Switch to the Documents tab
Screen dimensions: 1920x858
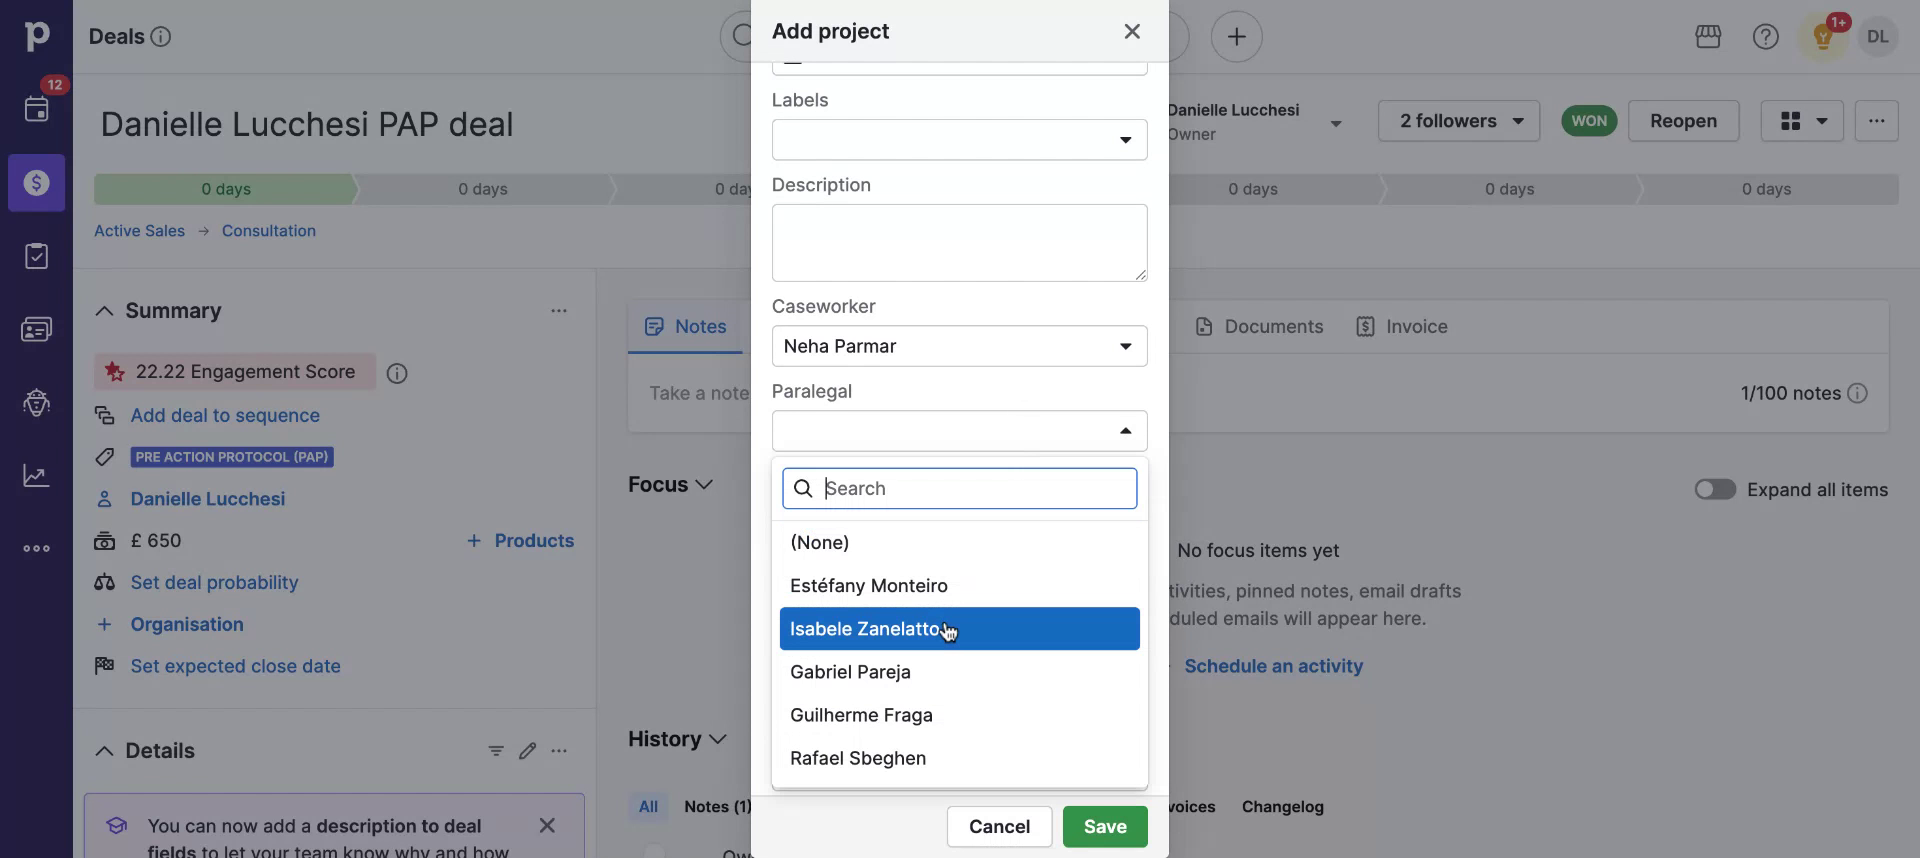pos(1260,327)
